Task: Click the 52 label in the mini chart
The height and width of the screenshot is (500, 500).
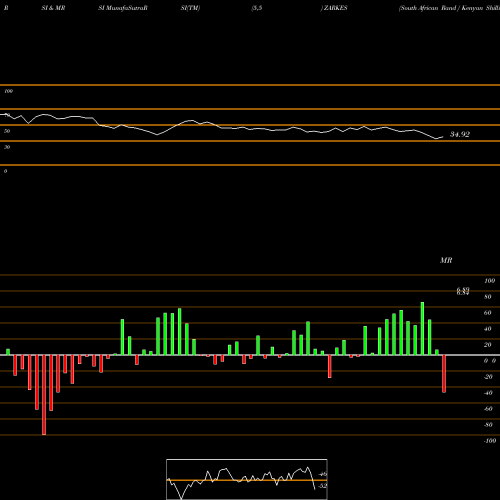Action: (323, 486)
